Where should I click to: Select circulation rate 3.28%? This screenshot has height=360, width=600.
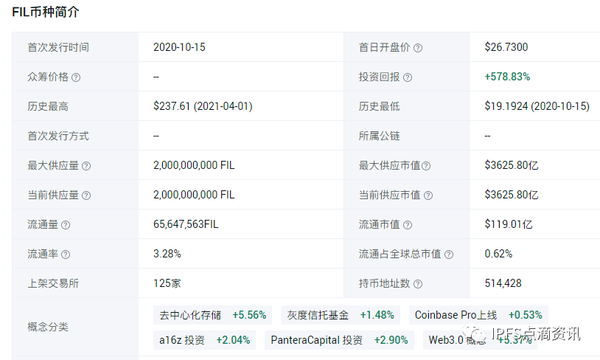167,254
